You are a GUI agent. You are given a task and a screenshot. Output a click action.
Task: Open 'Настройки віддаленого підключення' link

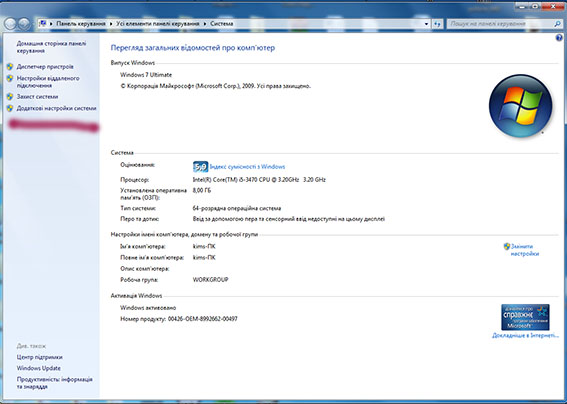point(48,82)
